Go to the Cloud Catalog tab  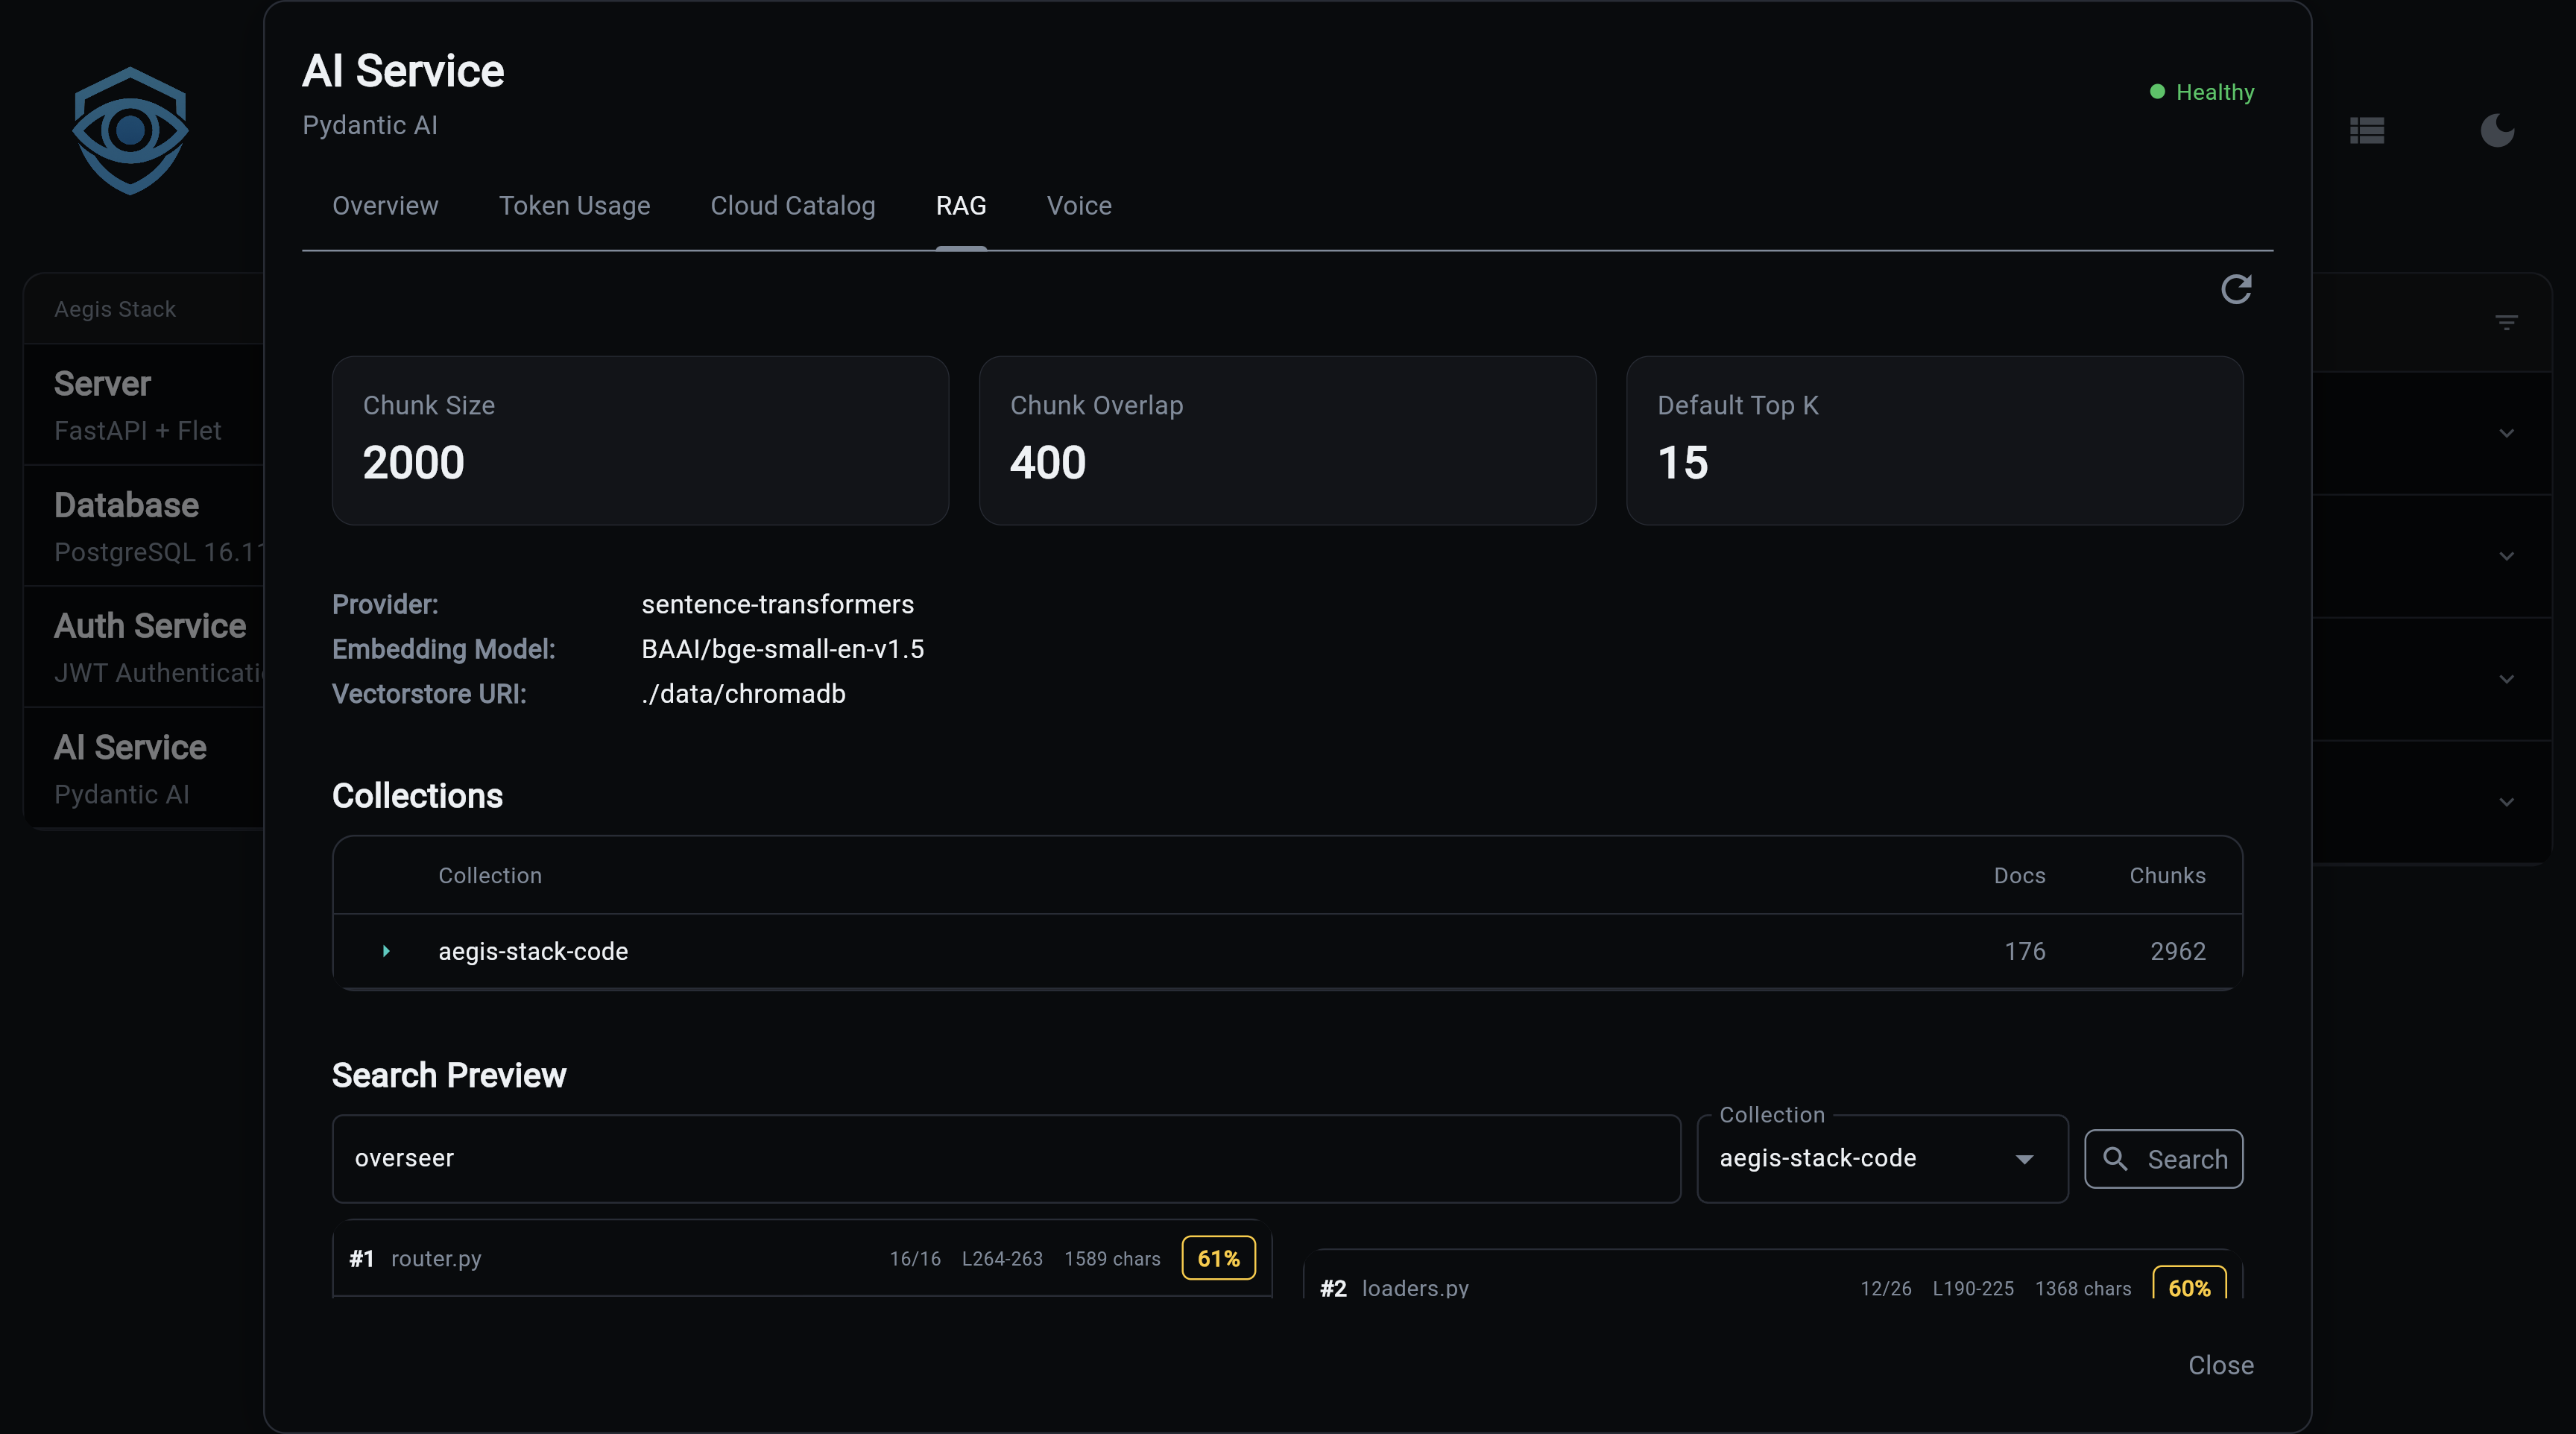[792, 206]
